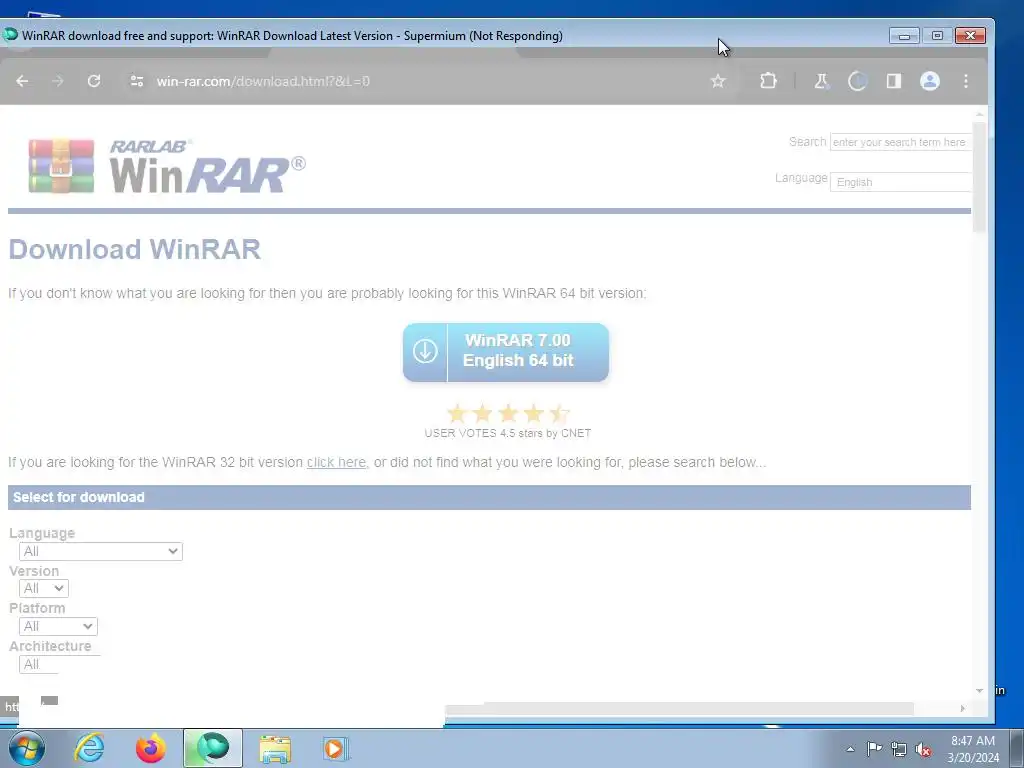1024x768 pixels.
Task: Open Action Center flag icon
Action: [874, 749]
